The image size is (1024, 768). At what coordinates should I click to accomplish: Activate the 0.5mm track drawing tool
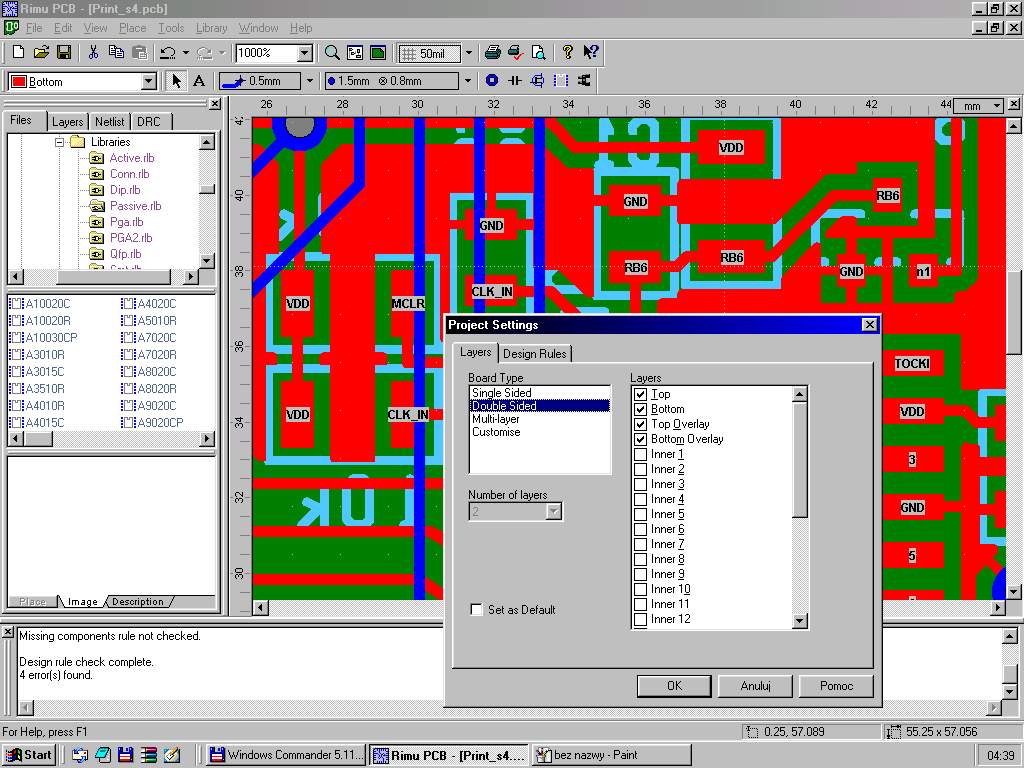(260, 81)
